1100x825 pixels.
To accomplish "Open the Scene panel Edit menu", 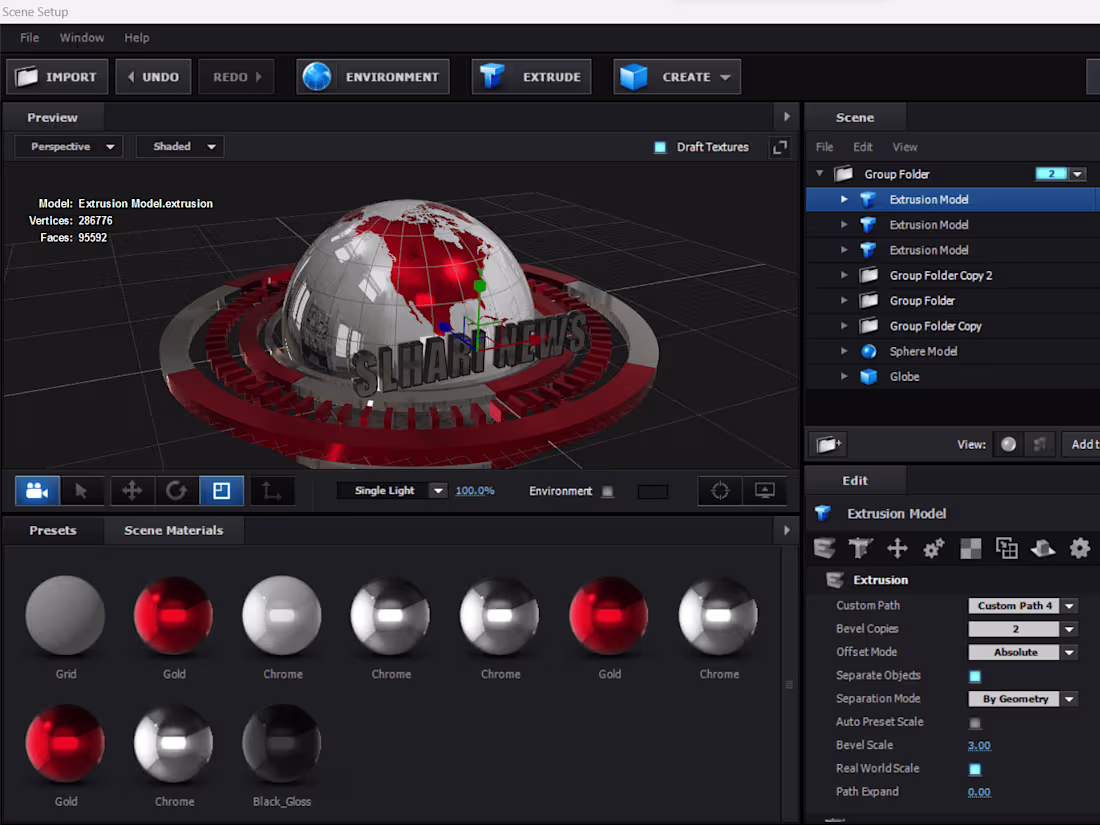I will [863, 147].
